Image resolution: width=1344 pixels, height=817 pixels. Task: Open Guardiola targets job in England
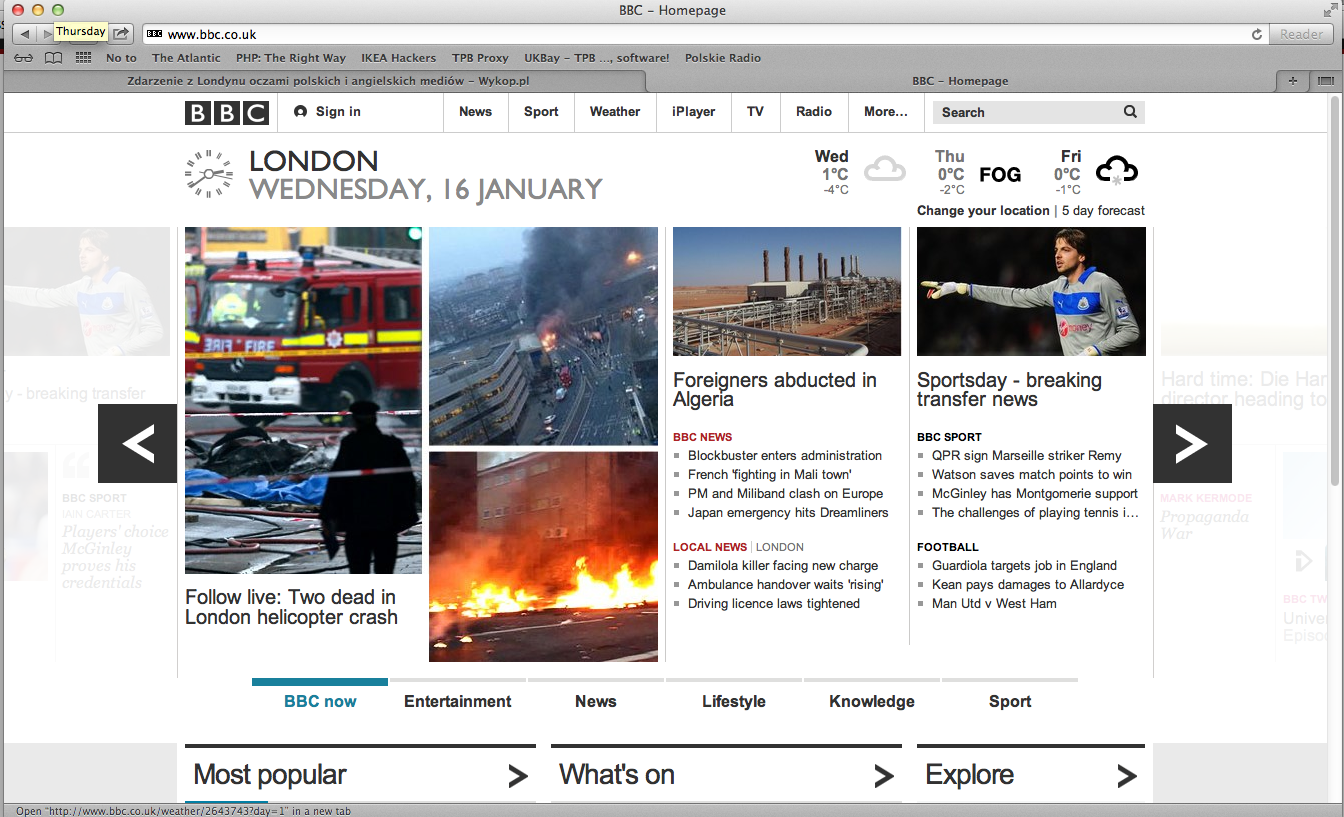(x=1024, y=566)
